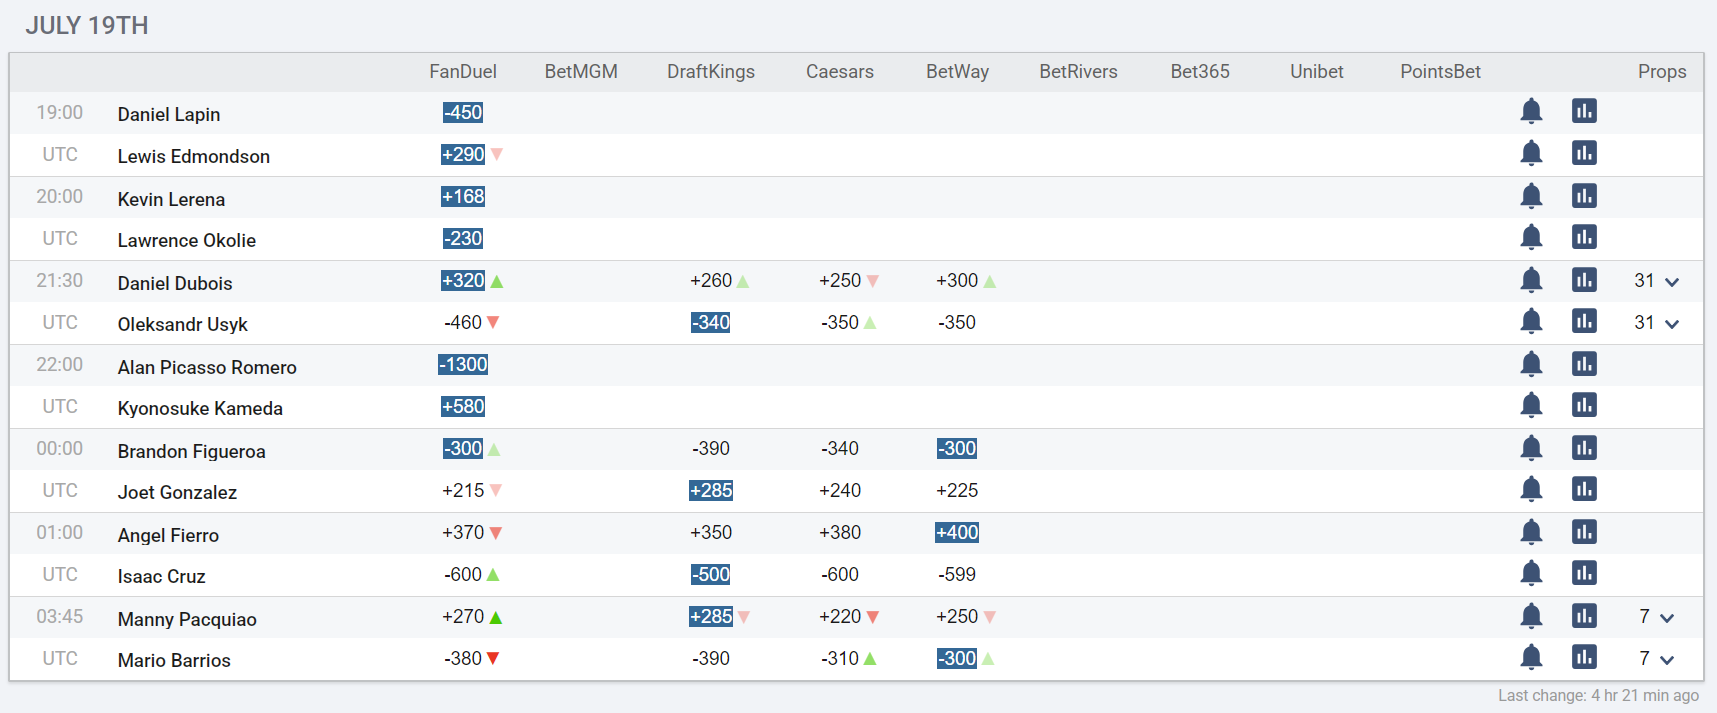The width and height of the screenshot is (1717, 713).
Task: Open odds chart for Joet Gonzalez
Action: [x=1584, y=489]
